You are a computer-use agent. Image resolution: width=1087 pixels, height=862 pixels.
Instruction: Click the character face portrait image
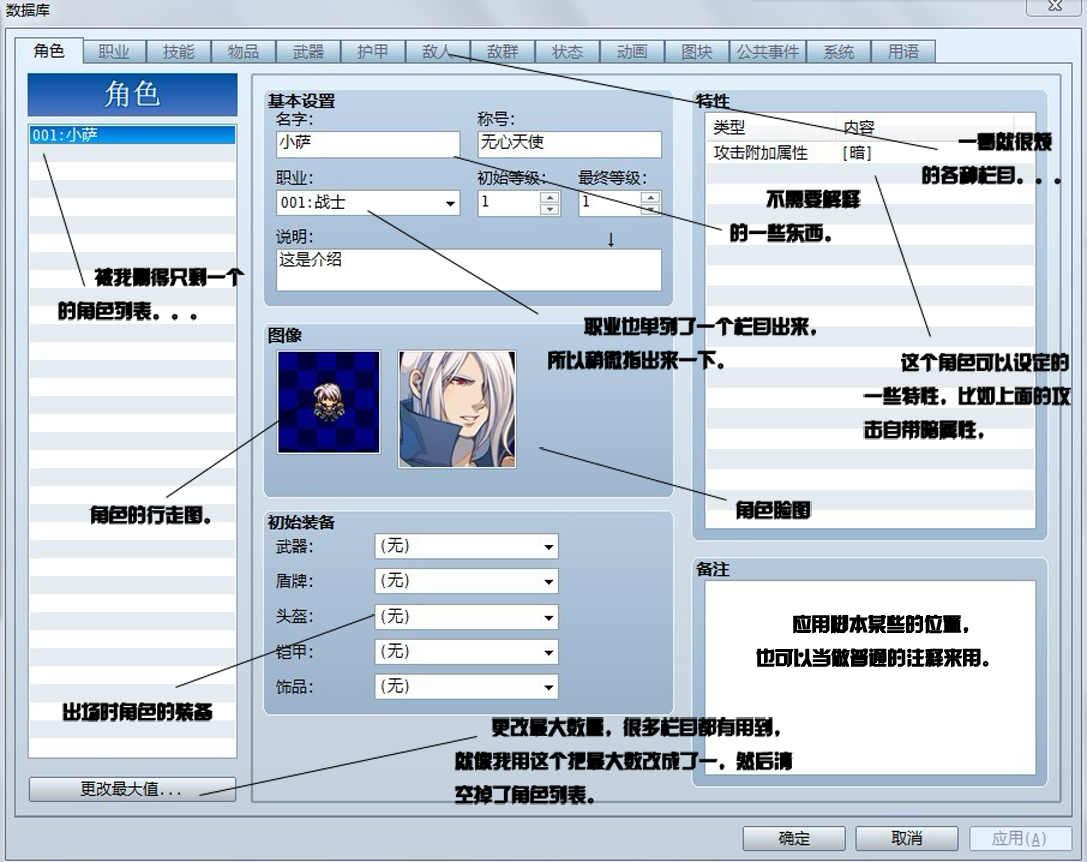click(x=457, y=409)
